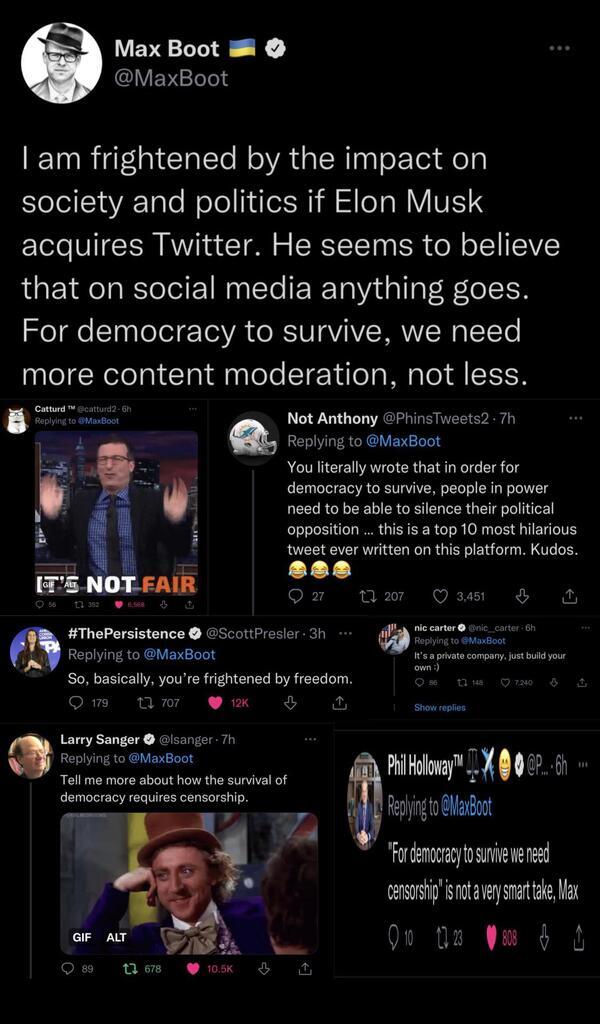This screenshot has width=600, height=1024.
Task: Open more options on Not Anthony's reply
Action: coord(575,418)
